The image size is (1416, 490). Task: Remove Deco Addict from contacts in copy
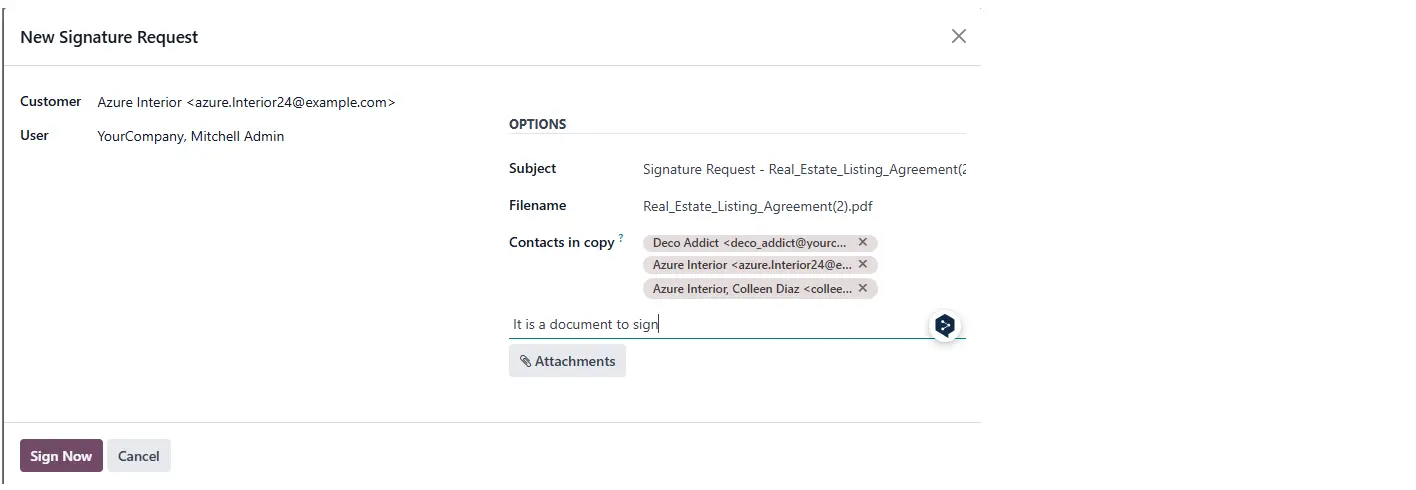pos(863,242)
